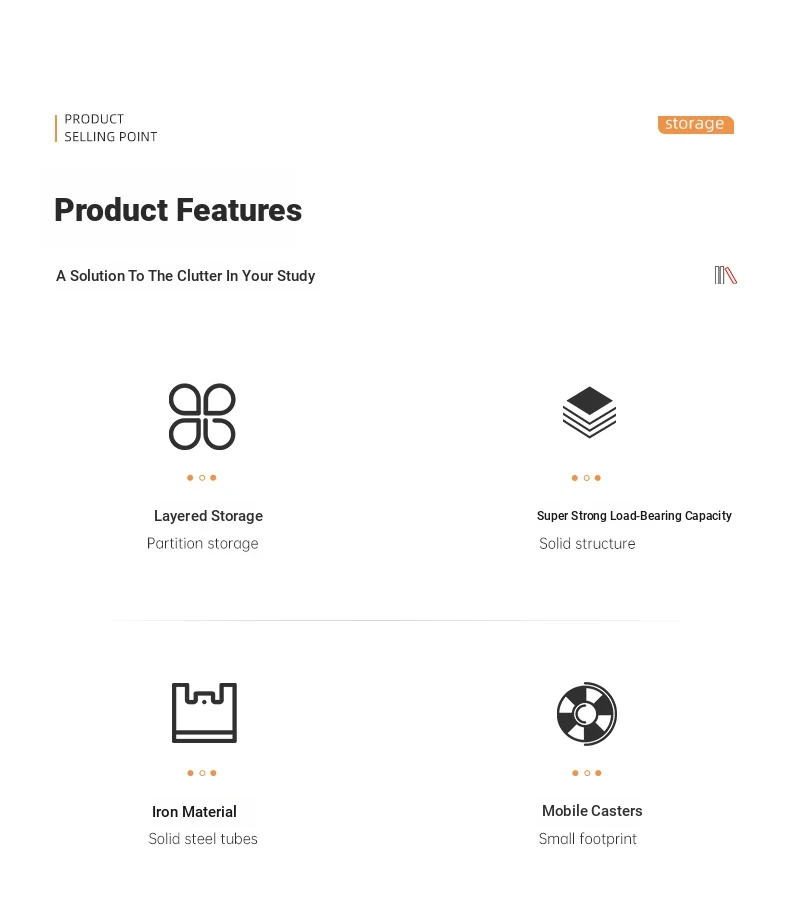Select the Product Features heading
Image resolution: width=790 pixels, height=912 pixels.
pyautogui.click(x=178, y=210)
